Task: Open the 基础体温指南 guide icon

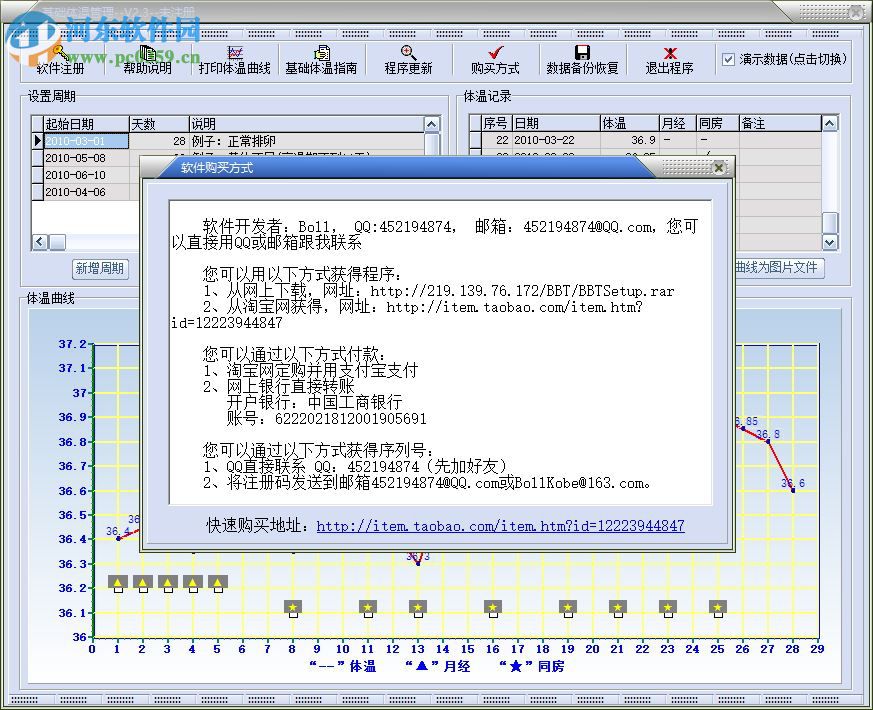Action: [321, 60]
